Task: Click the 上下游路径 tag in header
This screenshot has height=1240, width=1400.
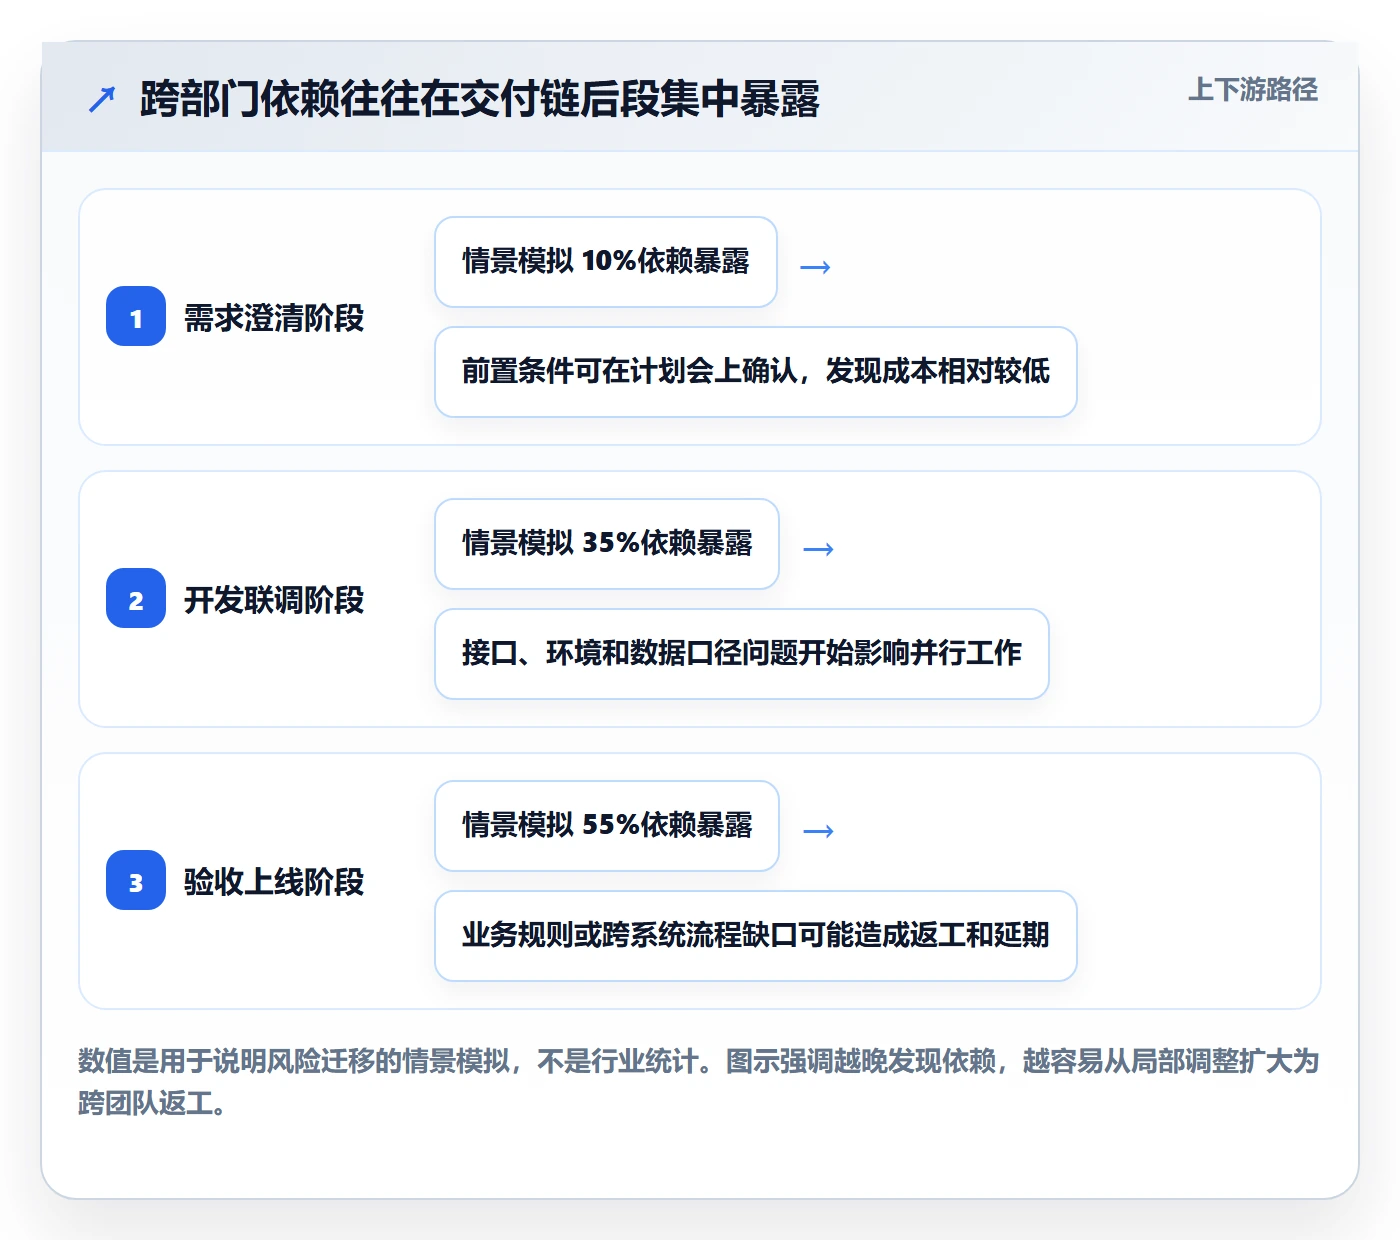Action: click(x=1253, y=89)
